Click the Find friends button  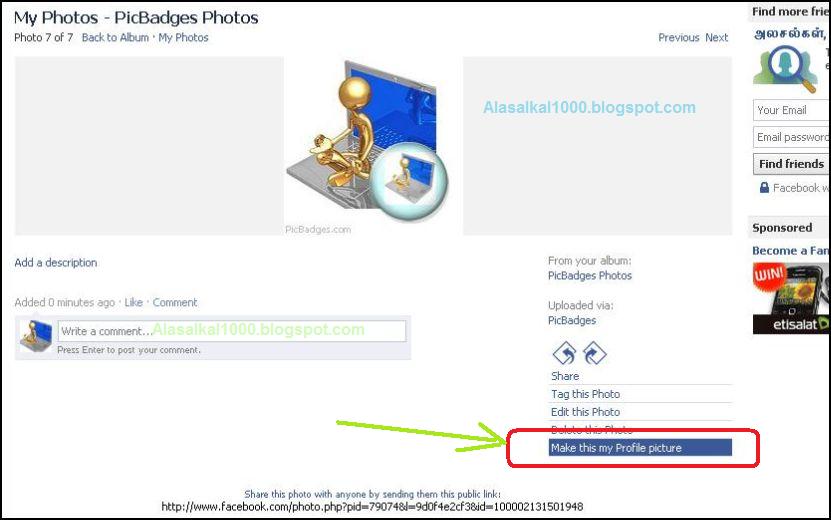tap(792, 164)
